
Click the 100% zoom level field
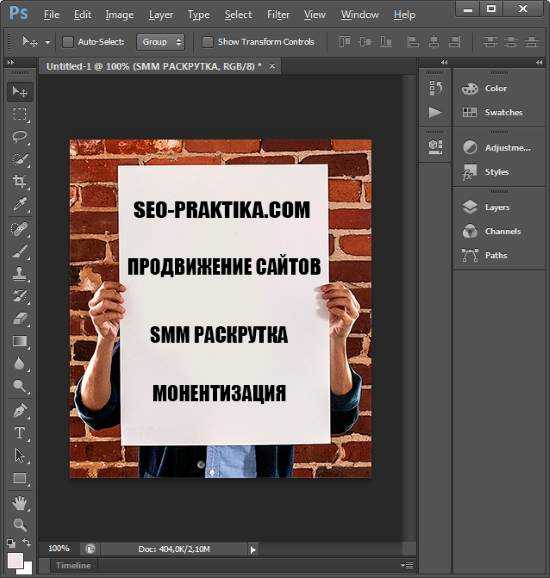59,548
